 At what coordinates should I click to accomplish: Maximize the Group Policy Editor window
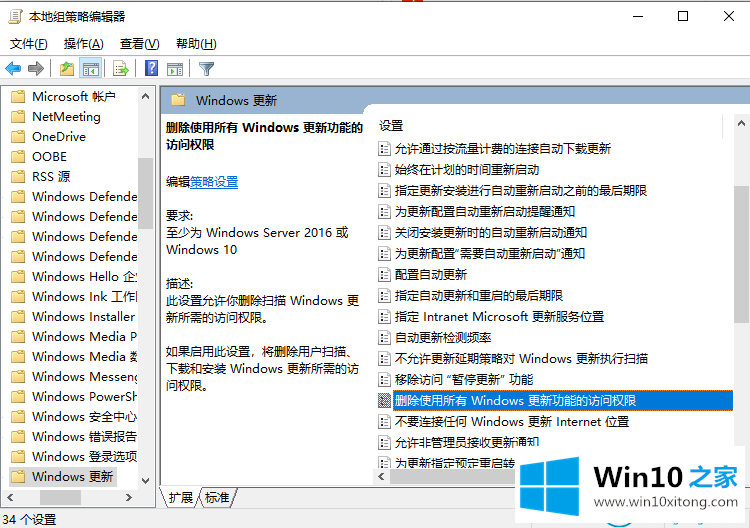(x=683, y=16)
